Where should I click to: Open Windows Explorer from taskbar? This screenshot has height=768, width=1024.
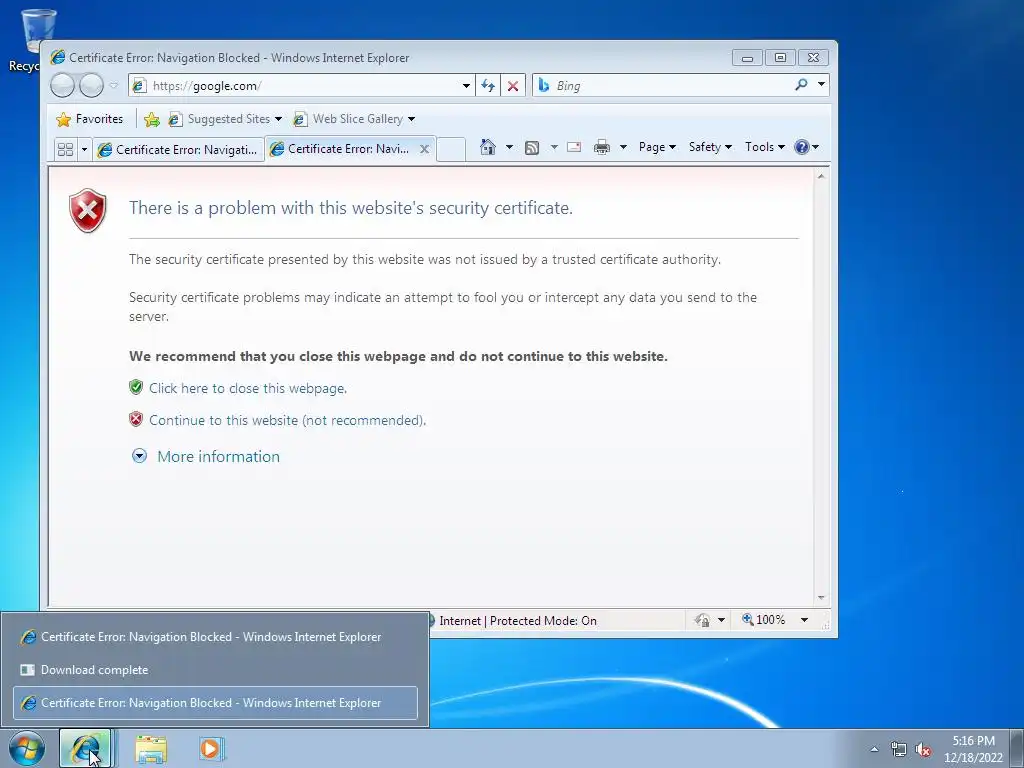pos(151,748)
